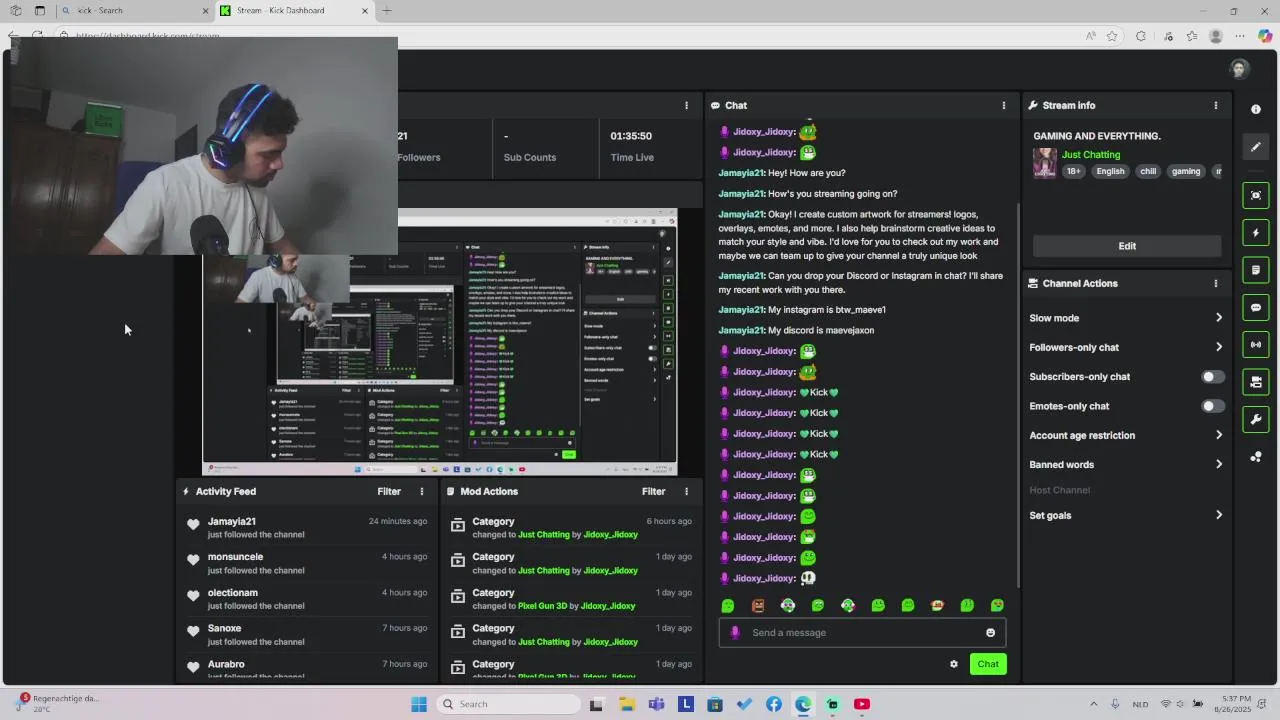Click the browser favorites star icon
The height and width of the screenshot is (720, 1280).
[1112, 36]
